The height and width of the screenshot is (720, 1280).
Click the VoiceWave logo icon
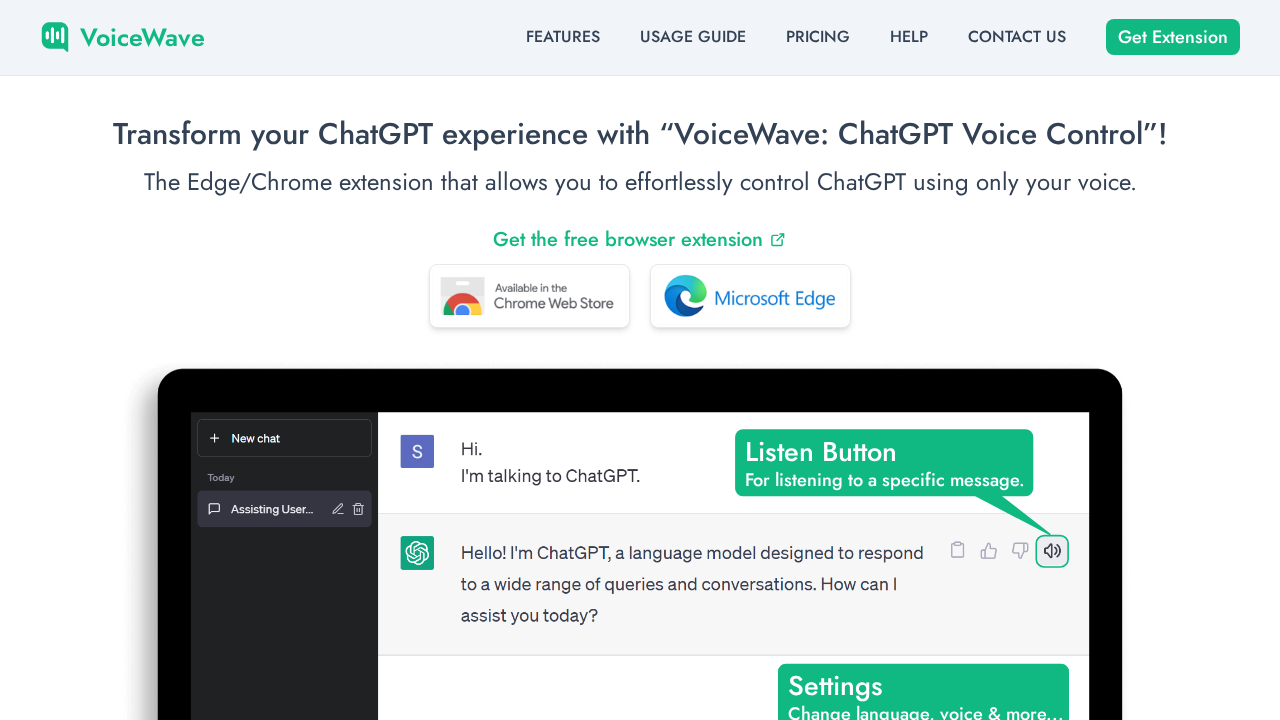(55, 36)
